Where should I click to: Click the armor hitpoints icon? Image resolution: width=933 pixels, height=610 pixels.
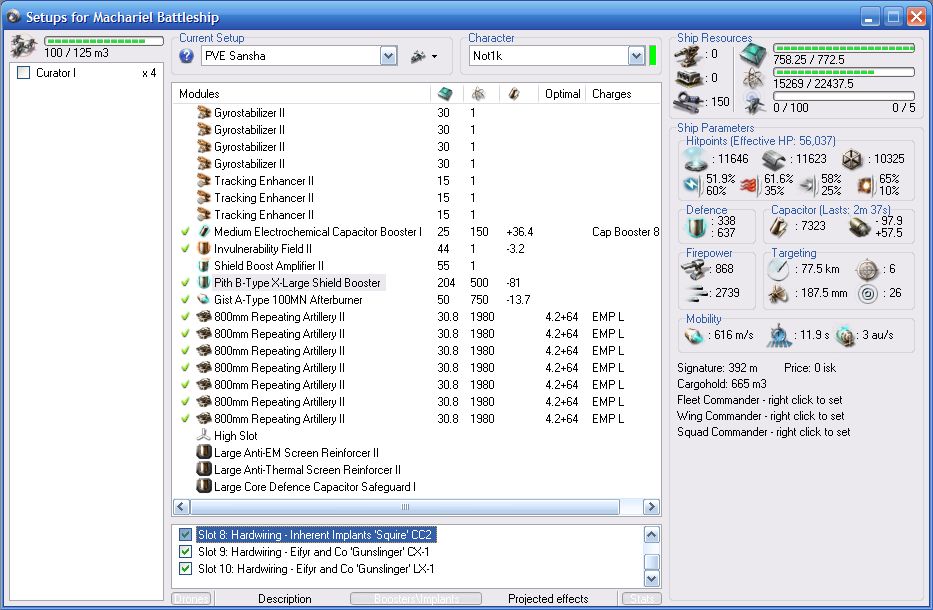(774, 159)
